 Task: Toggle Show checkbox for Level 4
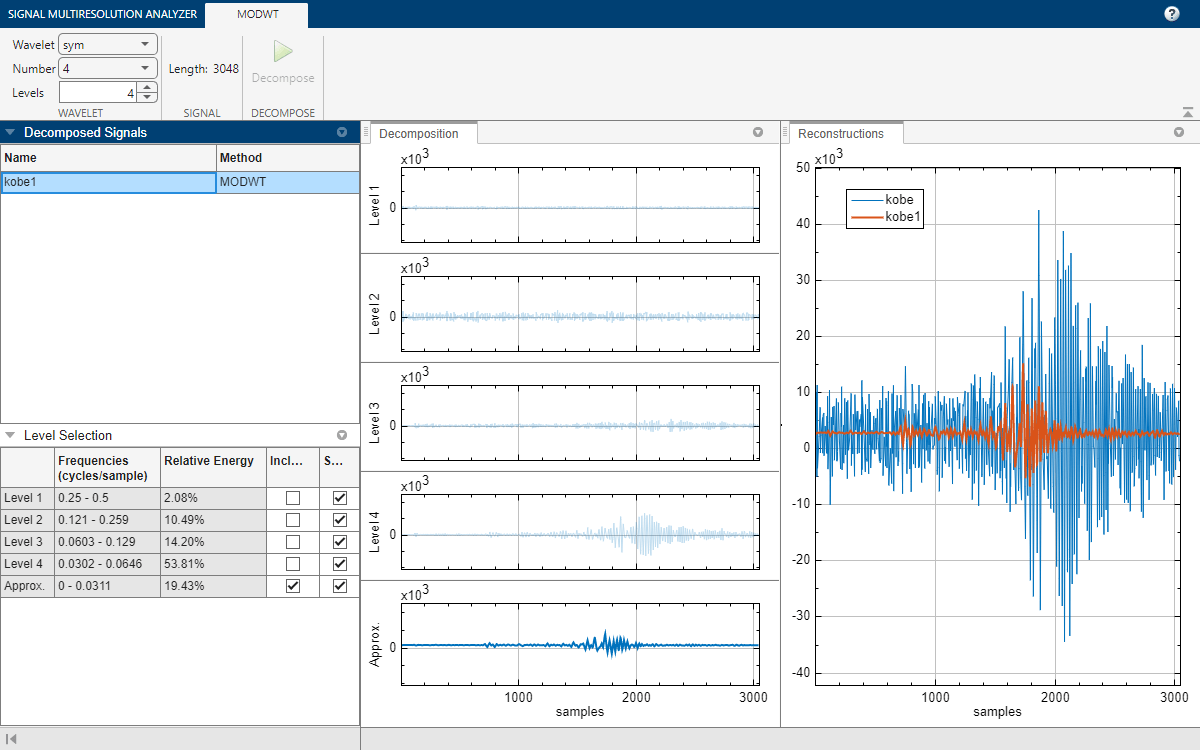(x=340, y=564)
